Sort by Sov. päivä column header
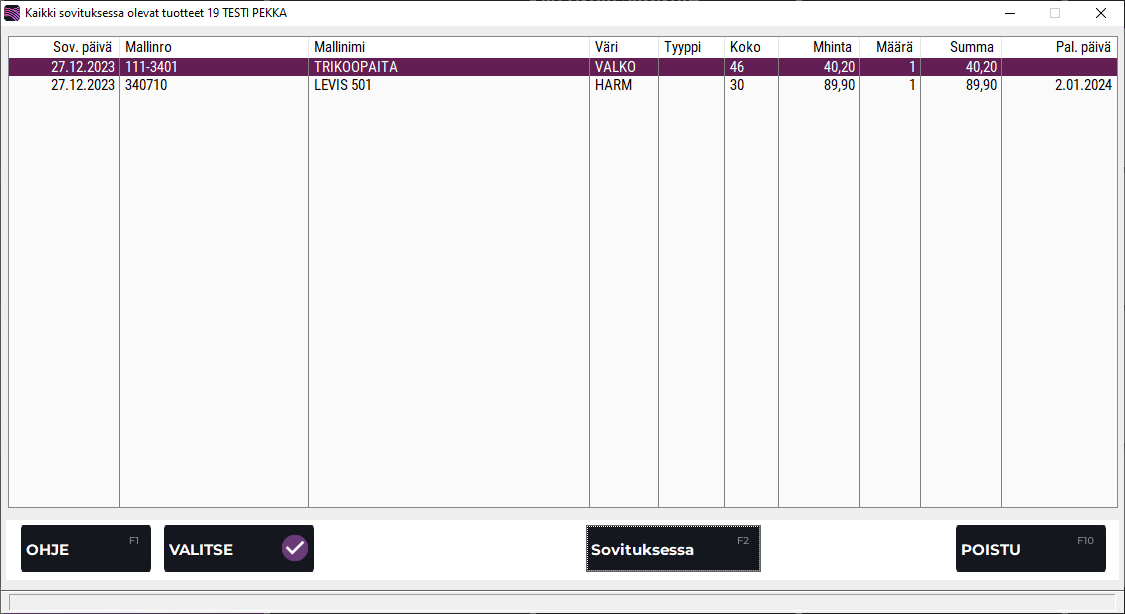This screenshot has height=614, width=1125. click(x=64, y=47)
